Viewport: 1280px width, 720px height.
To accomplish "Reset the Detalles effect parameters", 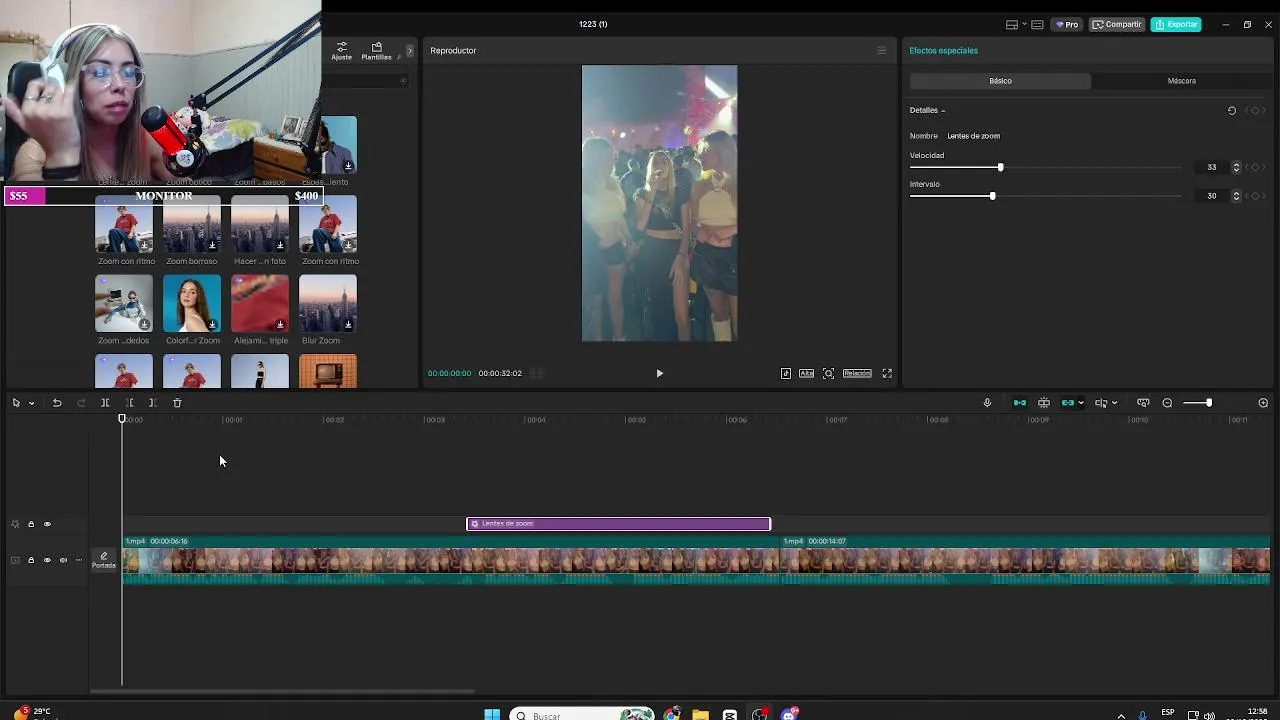I will click(x=1232, y=111).
